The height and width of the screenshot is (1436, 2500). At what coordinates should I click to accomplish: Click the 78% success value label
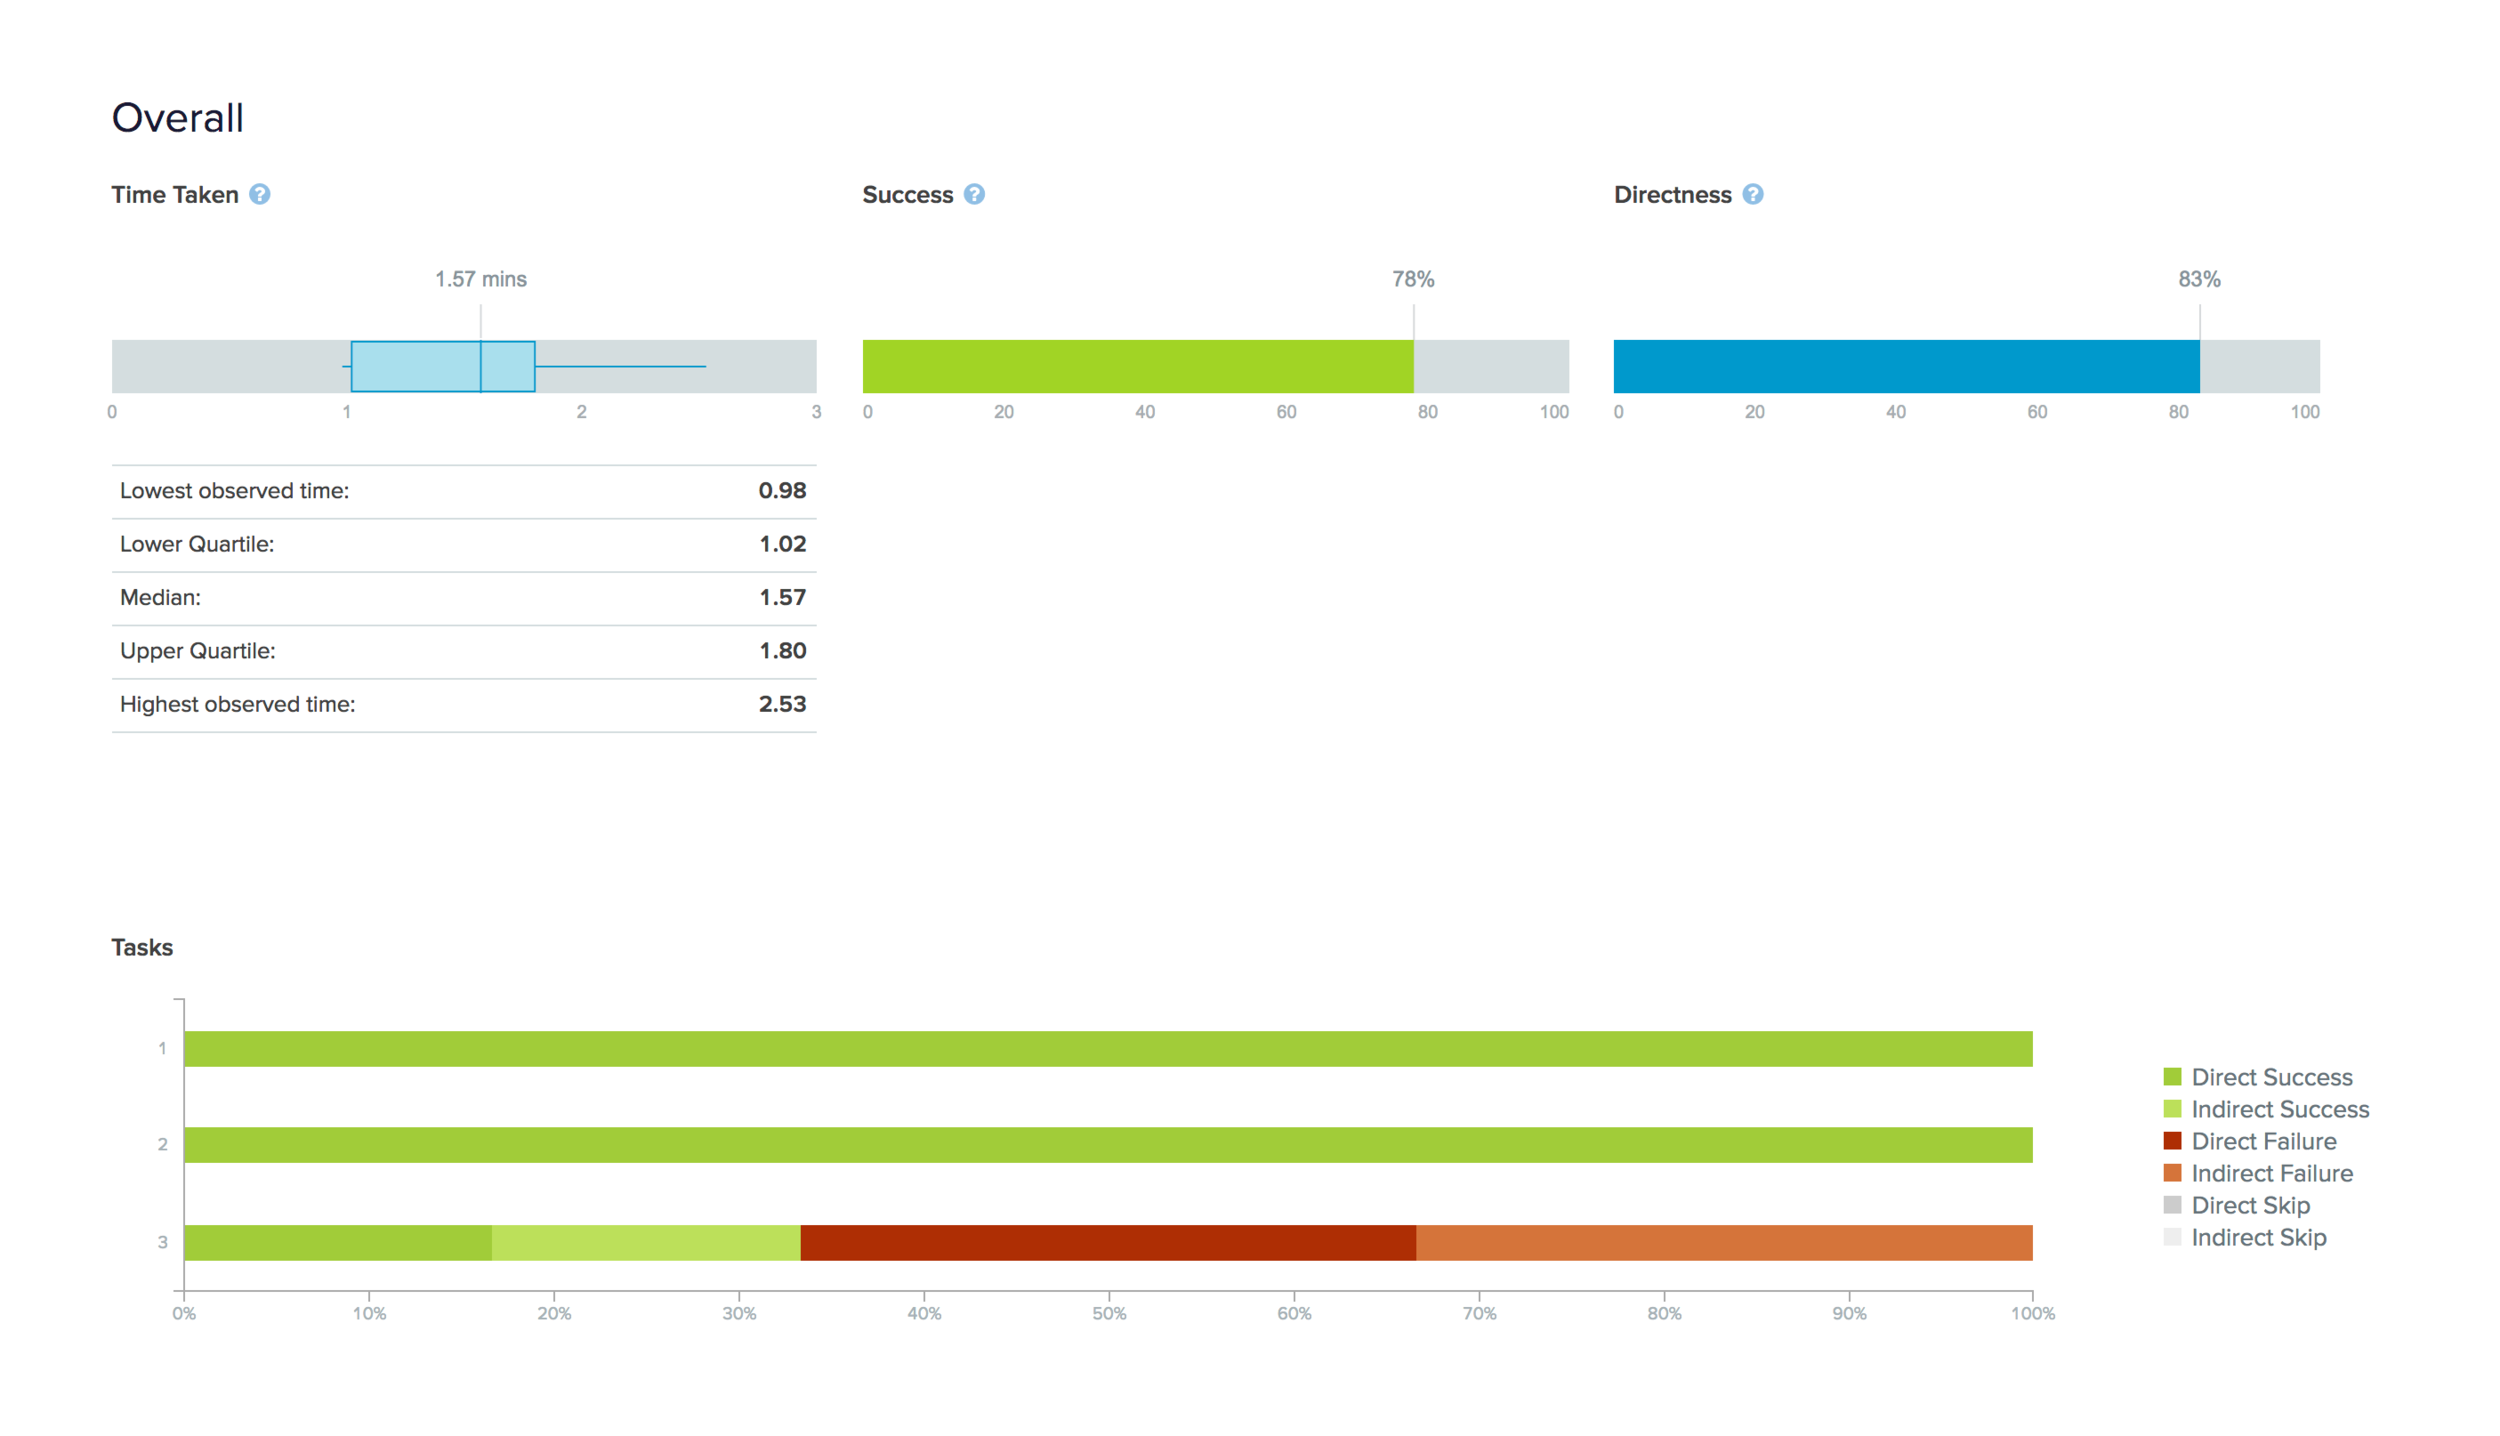[1413, 279]
